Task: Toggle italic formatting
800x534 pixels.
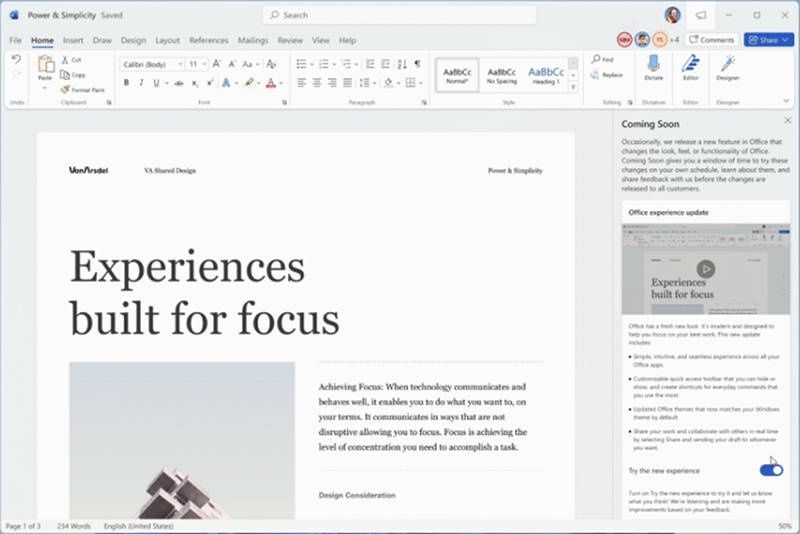Action: tap(141, 83)
